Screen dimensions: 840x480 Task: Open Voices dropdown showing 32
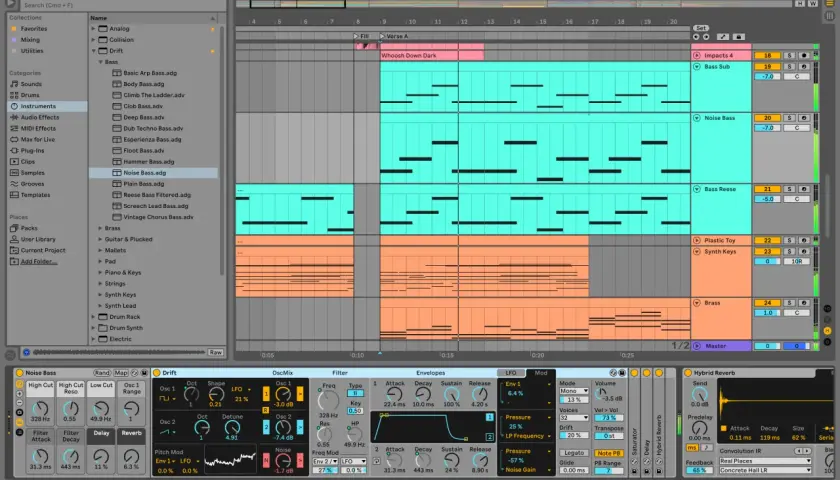pos(574,418)
